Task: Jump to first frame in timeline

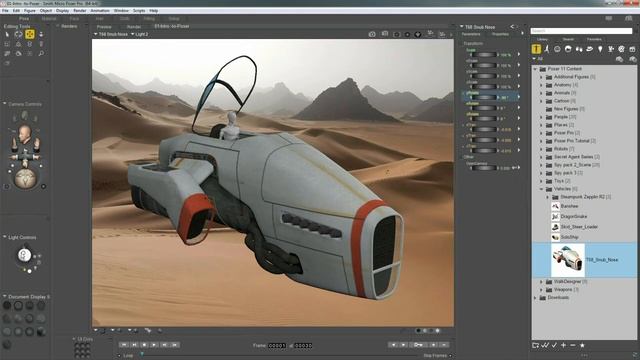Action: coord(124,345)
